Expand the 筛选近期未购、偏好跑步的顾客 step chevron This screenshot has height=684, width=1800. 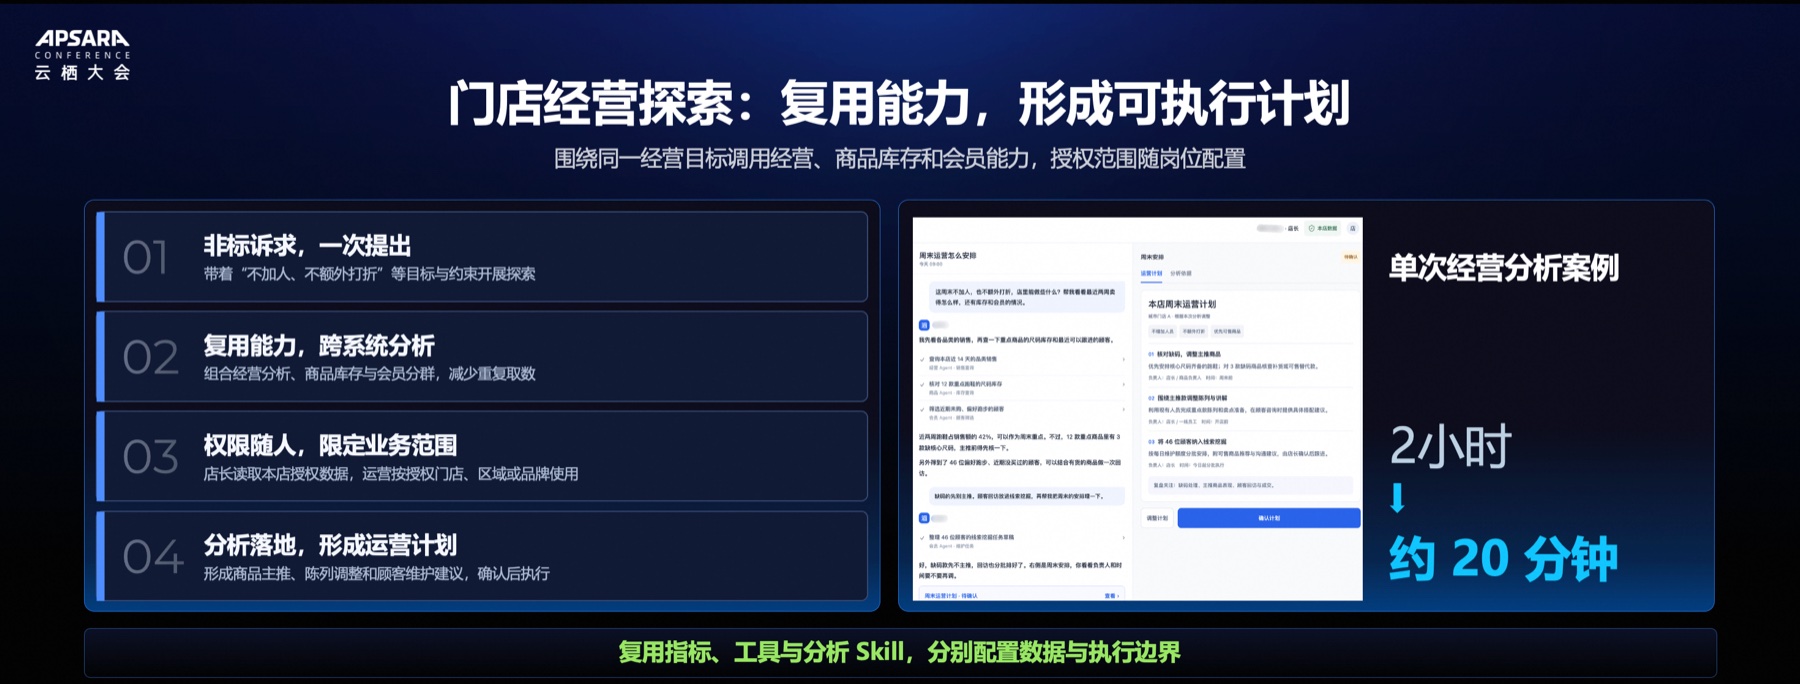(x=1124, y=409)
